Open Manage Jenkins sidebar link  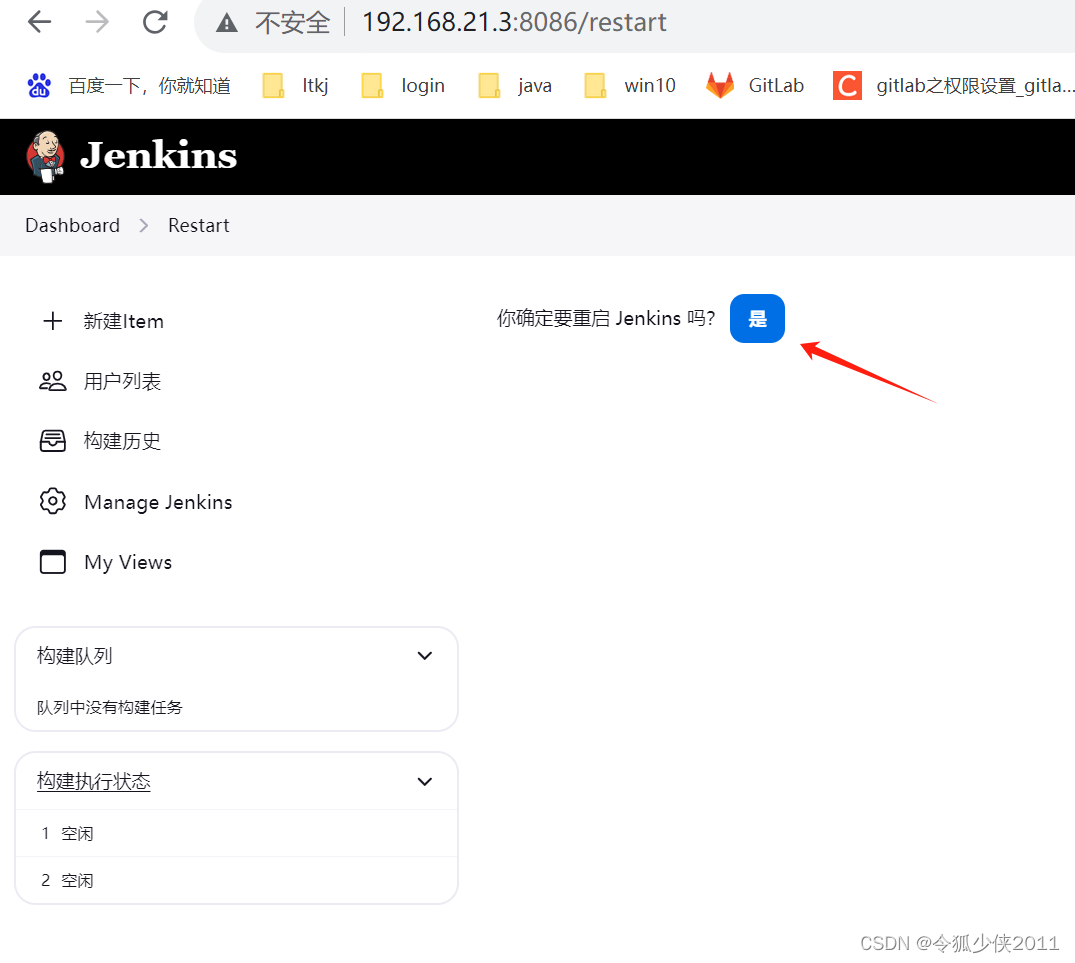pos(158,502)
